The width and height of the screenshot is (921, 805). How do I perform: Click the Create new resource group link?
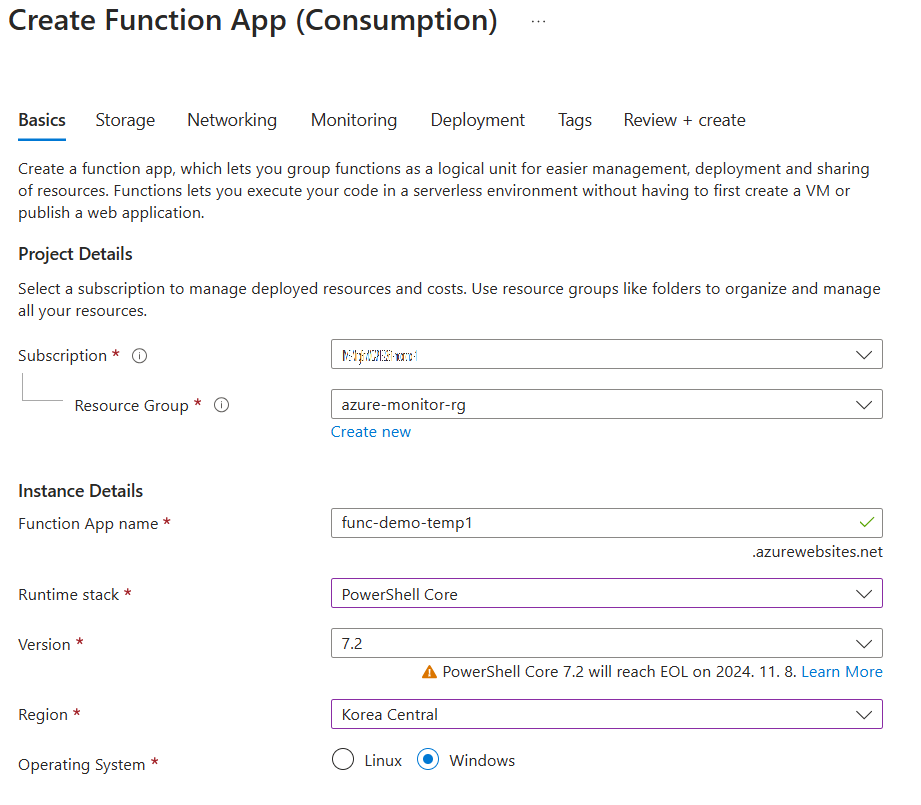pos(371,432)
